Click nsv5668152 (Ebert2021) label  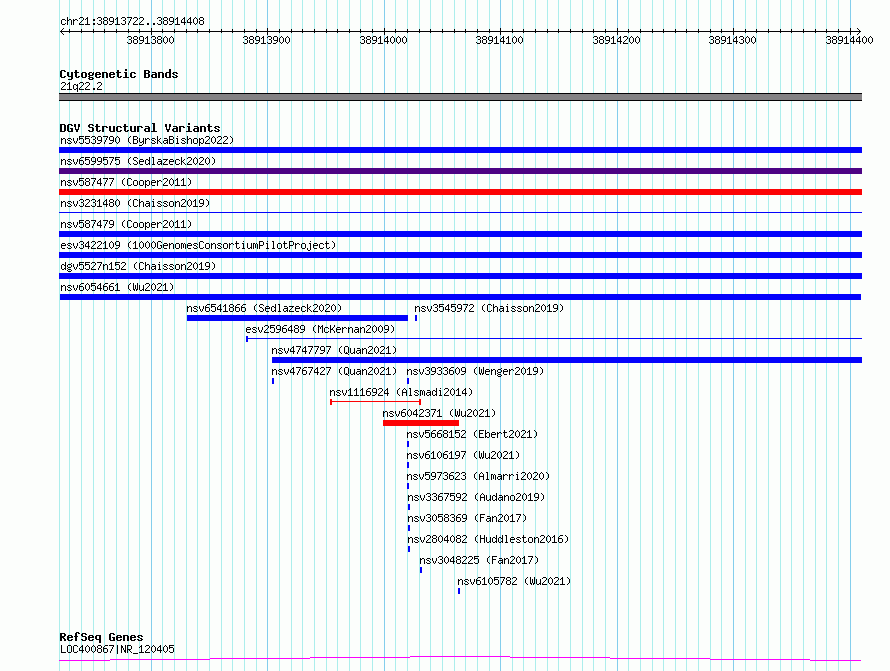(472, 434)
